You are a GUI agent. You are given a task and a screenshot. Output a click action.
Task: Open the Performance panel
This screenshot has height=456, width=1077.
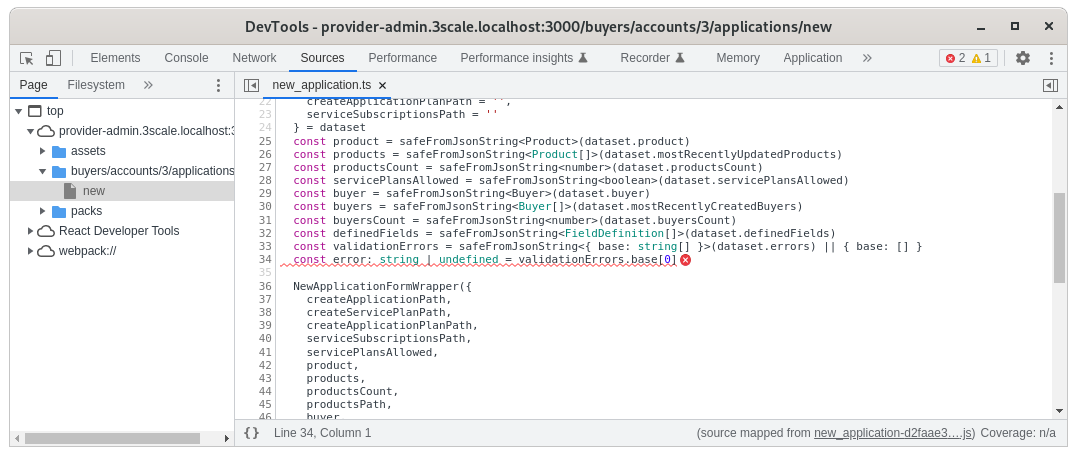pyautogui.click(x=403, y=58)
